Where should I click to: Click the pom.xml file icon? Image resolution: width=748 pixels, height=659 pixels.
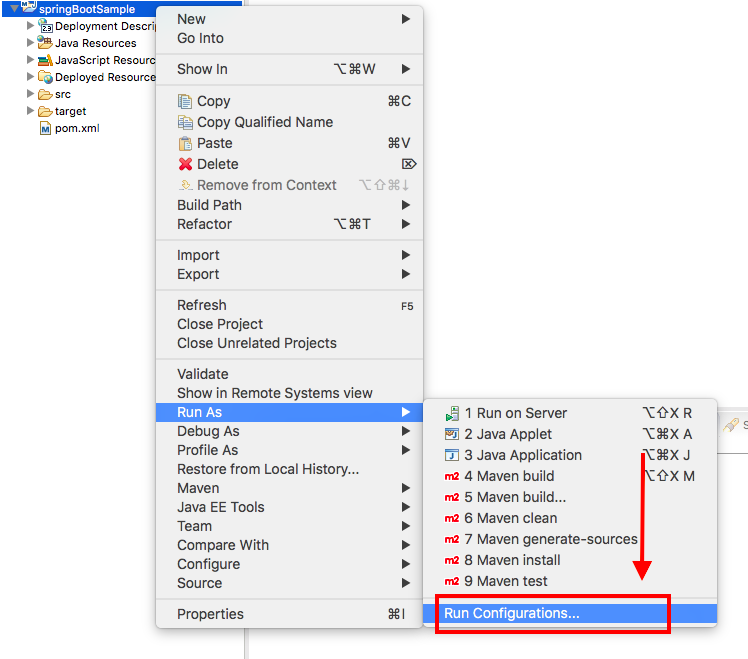pos(45,128)
